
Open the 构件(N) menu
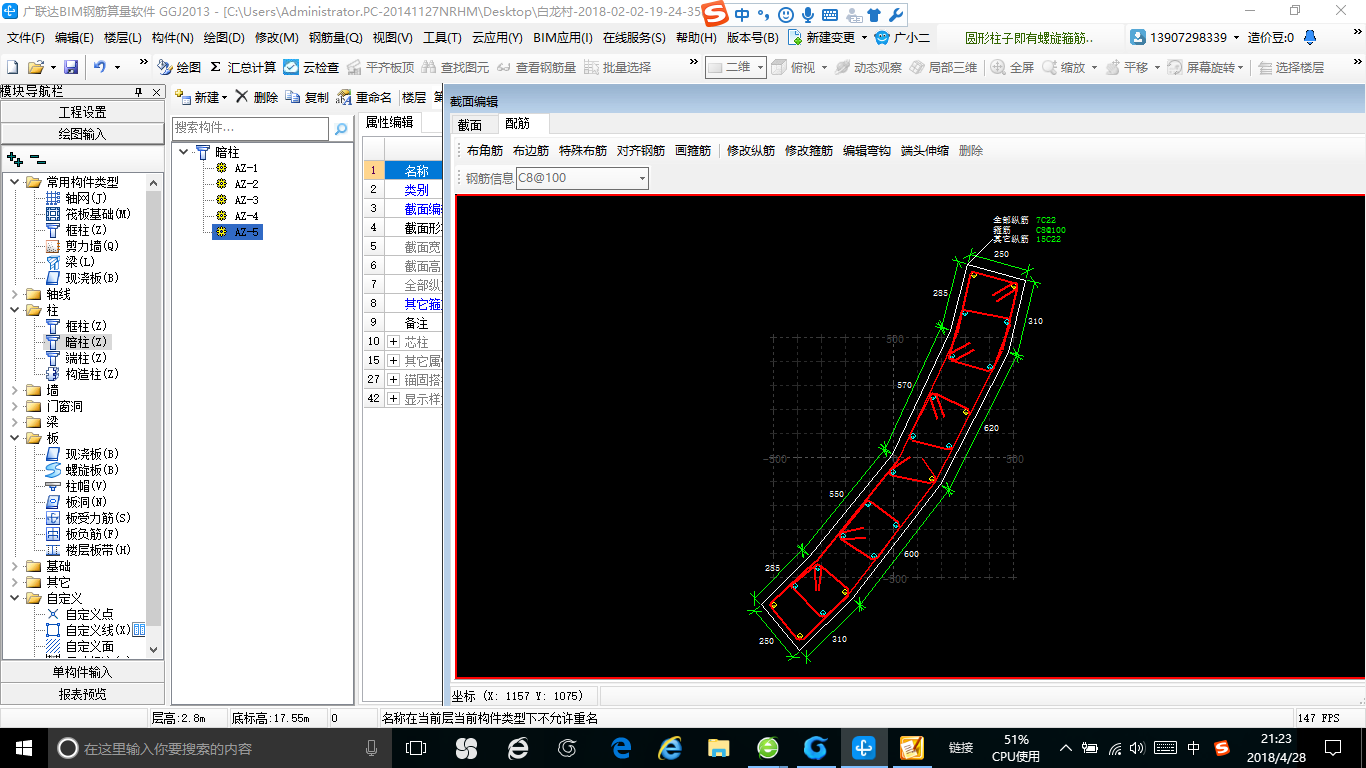click(x=172, y=37)
